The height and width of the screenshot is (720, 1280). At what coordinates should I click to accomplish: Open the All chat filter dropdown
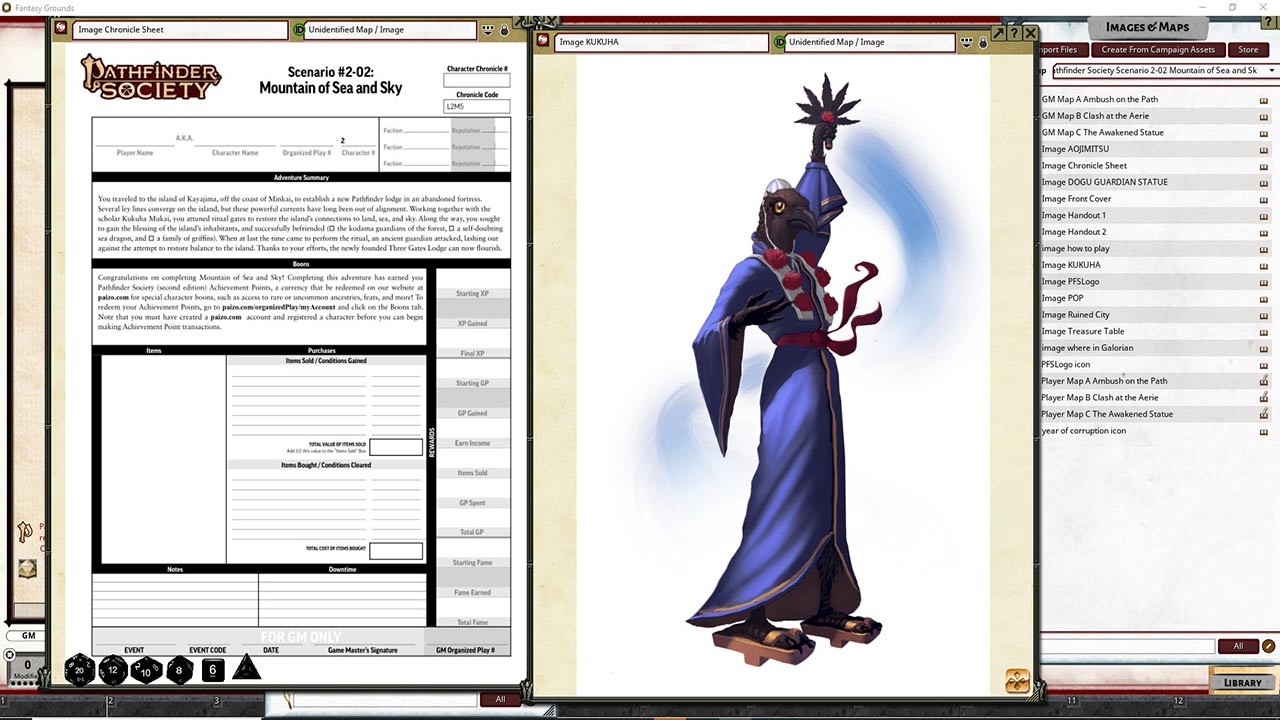point(499,699)
